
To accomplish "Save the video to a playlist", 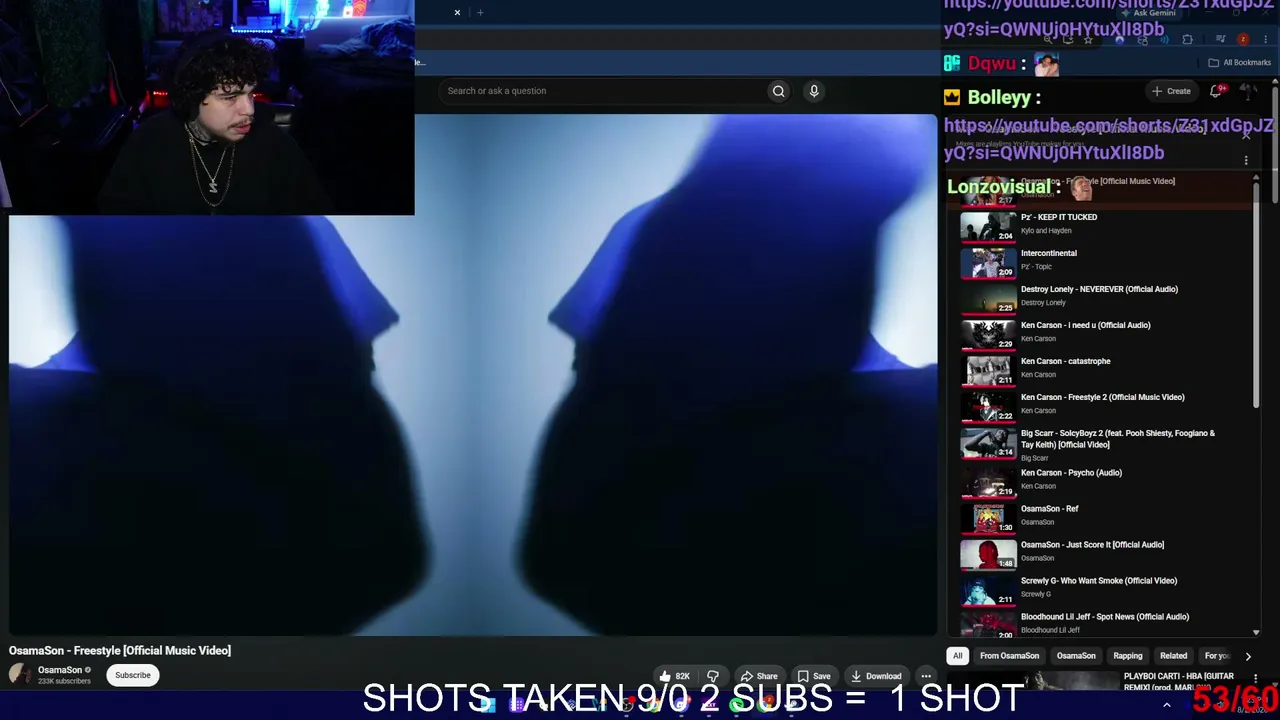I will tap(813, 676).
